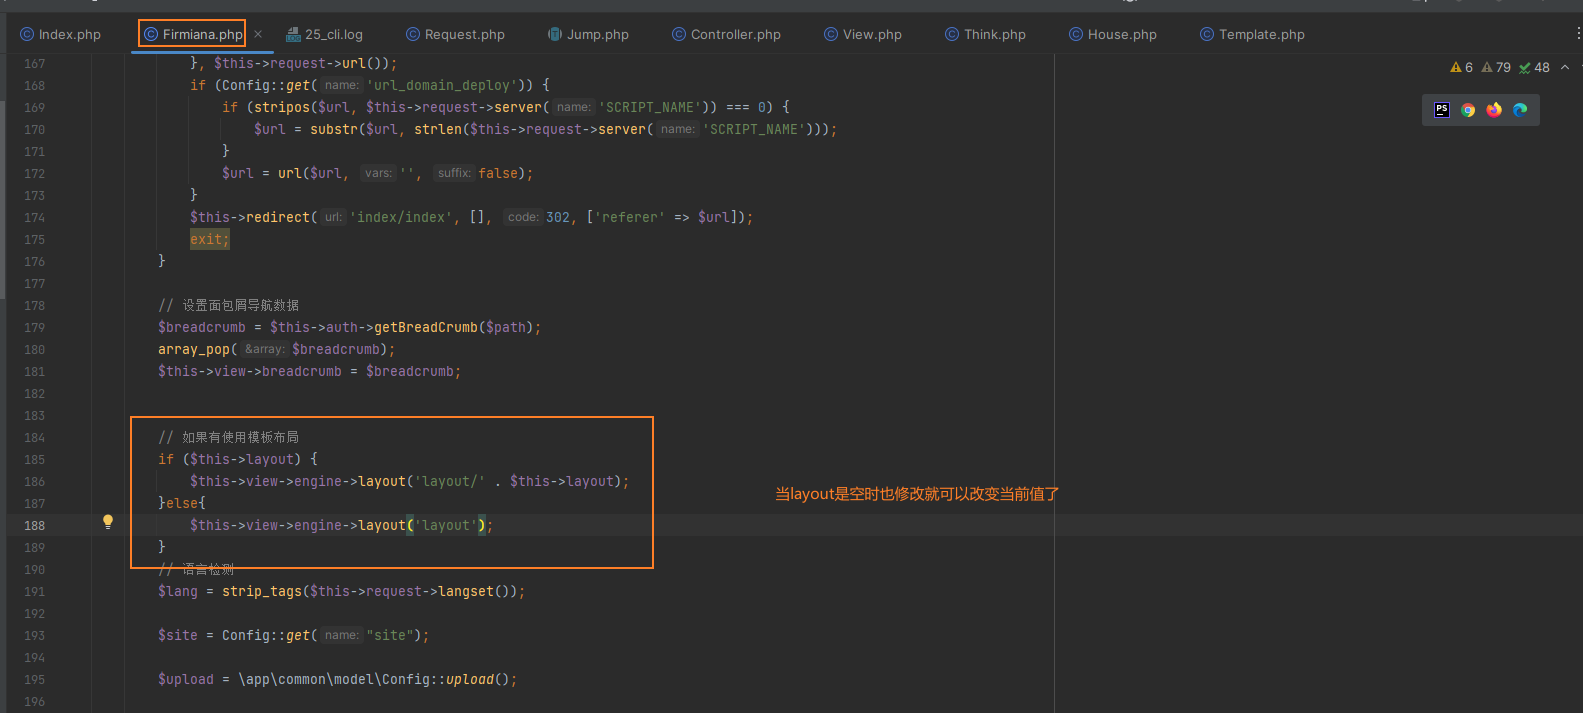Click the highlighted exit; statement
Viewport: 1583px width, 713px height.
coord(210,239)
